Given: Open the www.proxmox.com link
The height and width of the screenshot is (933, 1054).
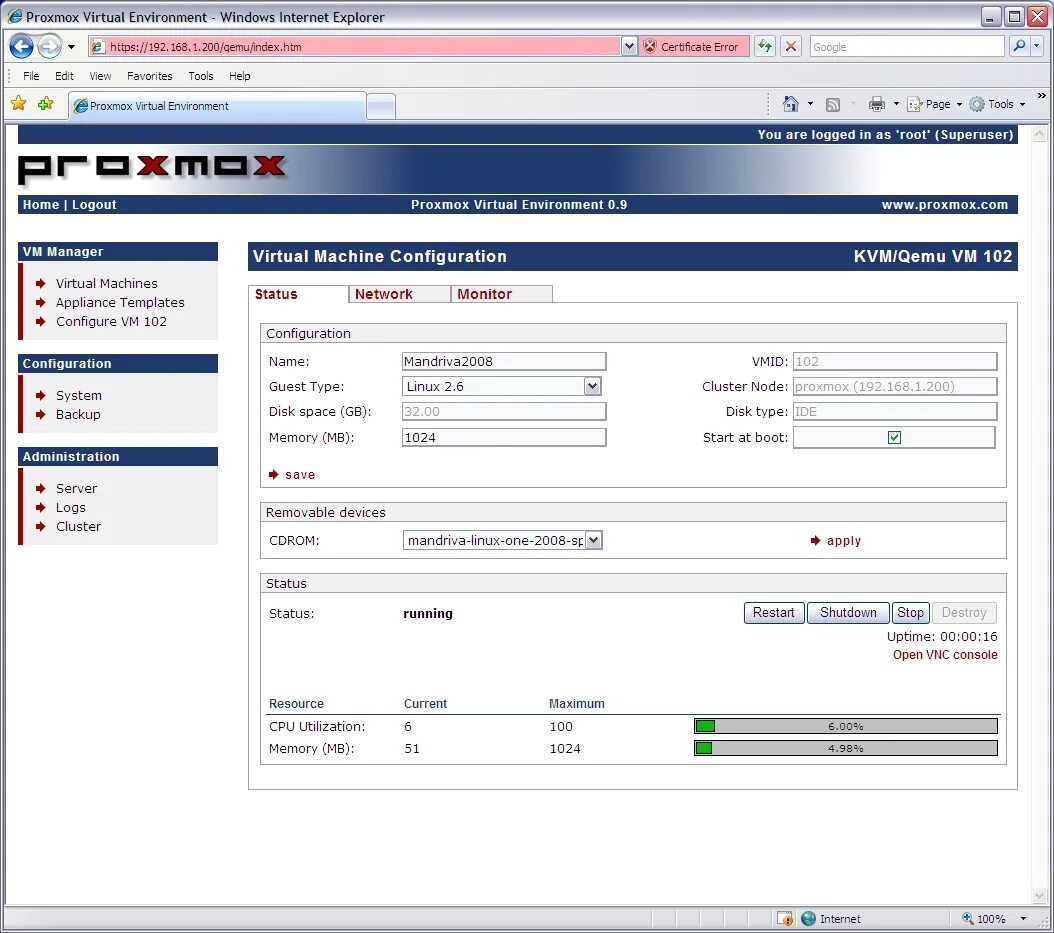Looking at the screenshot, I should pos(944,204).
